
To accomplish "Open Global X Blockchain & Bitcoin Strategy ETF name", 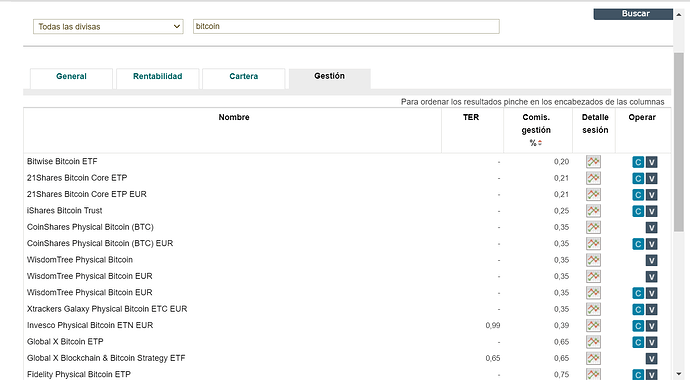I will coord(106,358).
